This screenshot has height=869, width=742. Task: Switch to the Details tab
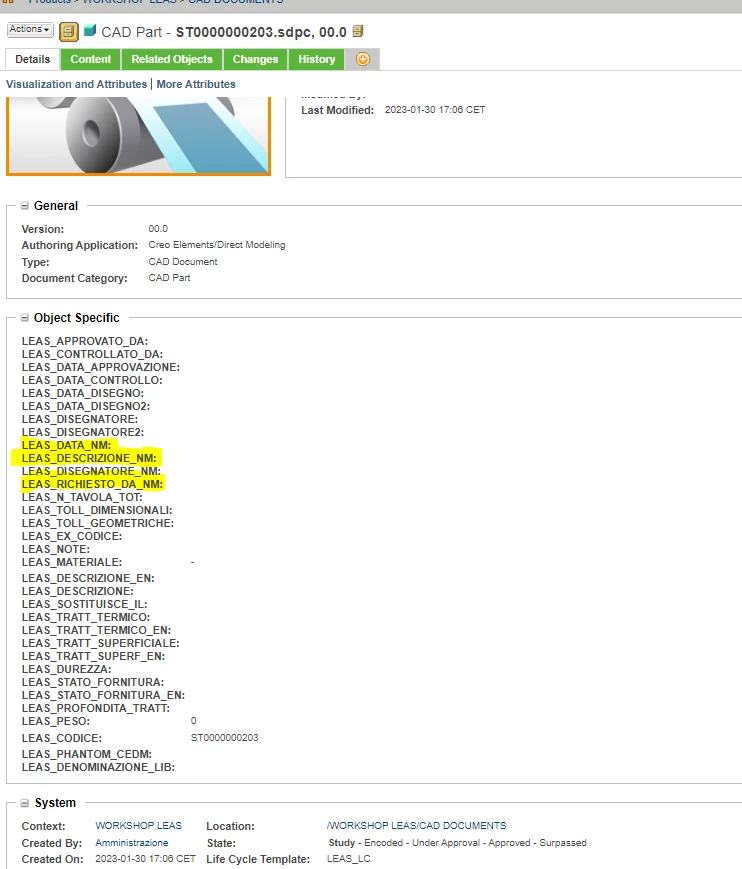pos(33,59)
